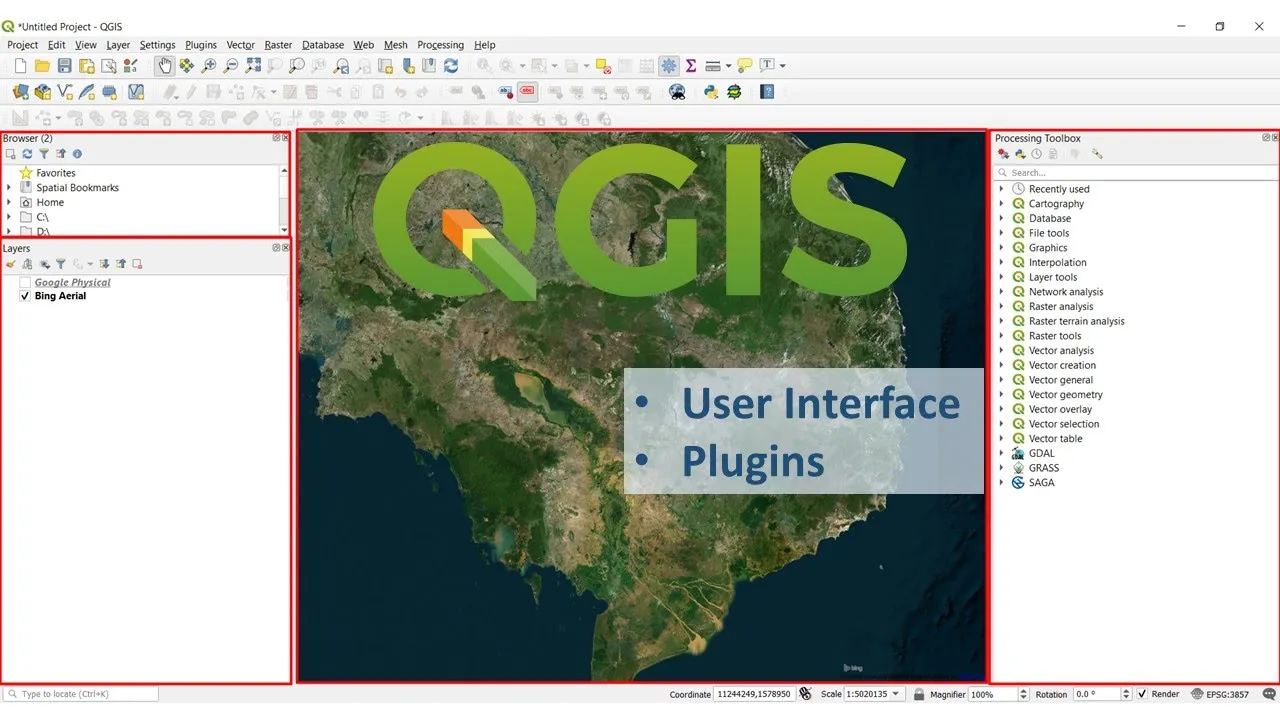
Task: Expand the Spatial Bookmarks browser node
Action: 9,187
